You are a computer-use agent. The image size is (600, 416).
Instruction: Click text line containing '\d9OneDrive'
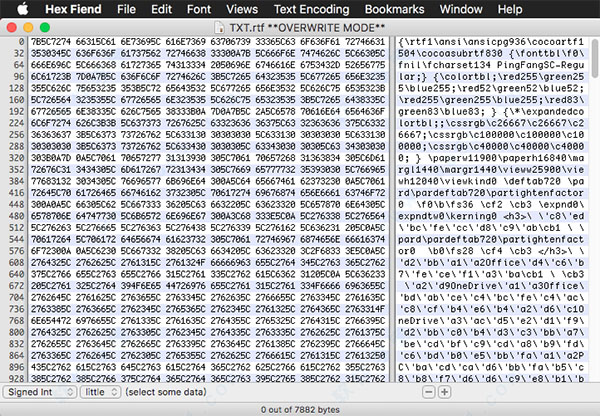(491, 285)
